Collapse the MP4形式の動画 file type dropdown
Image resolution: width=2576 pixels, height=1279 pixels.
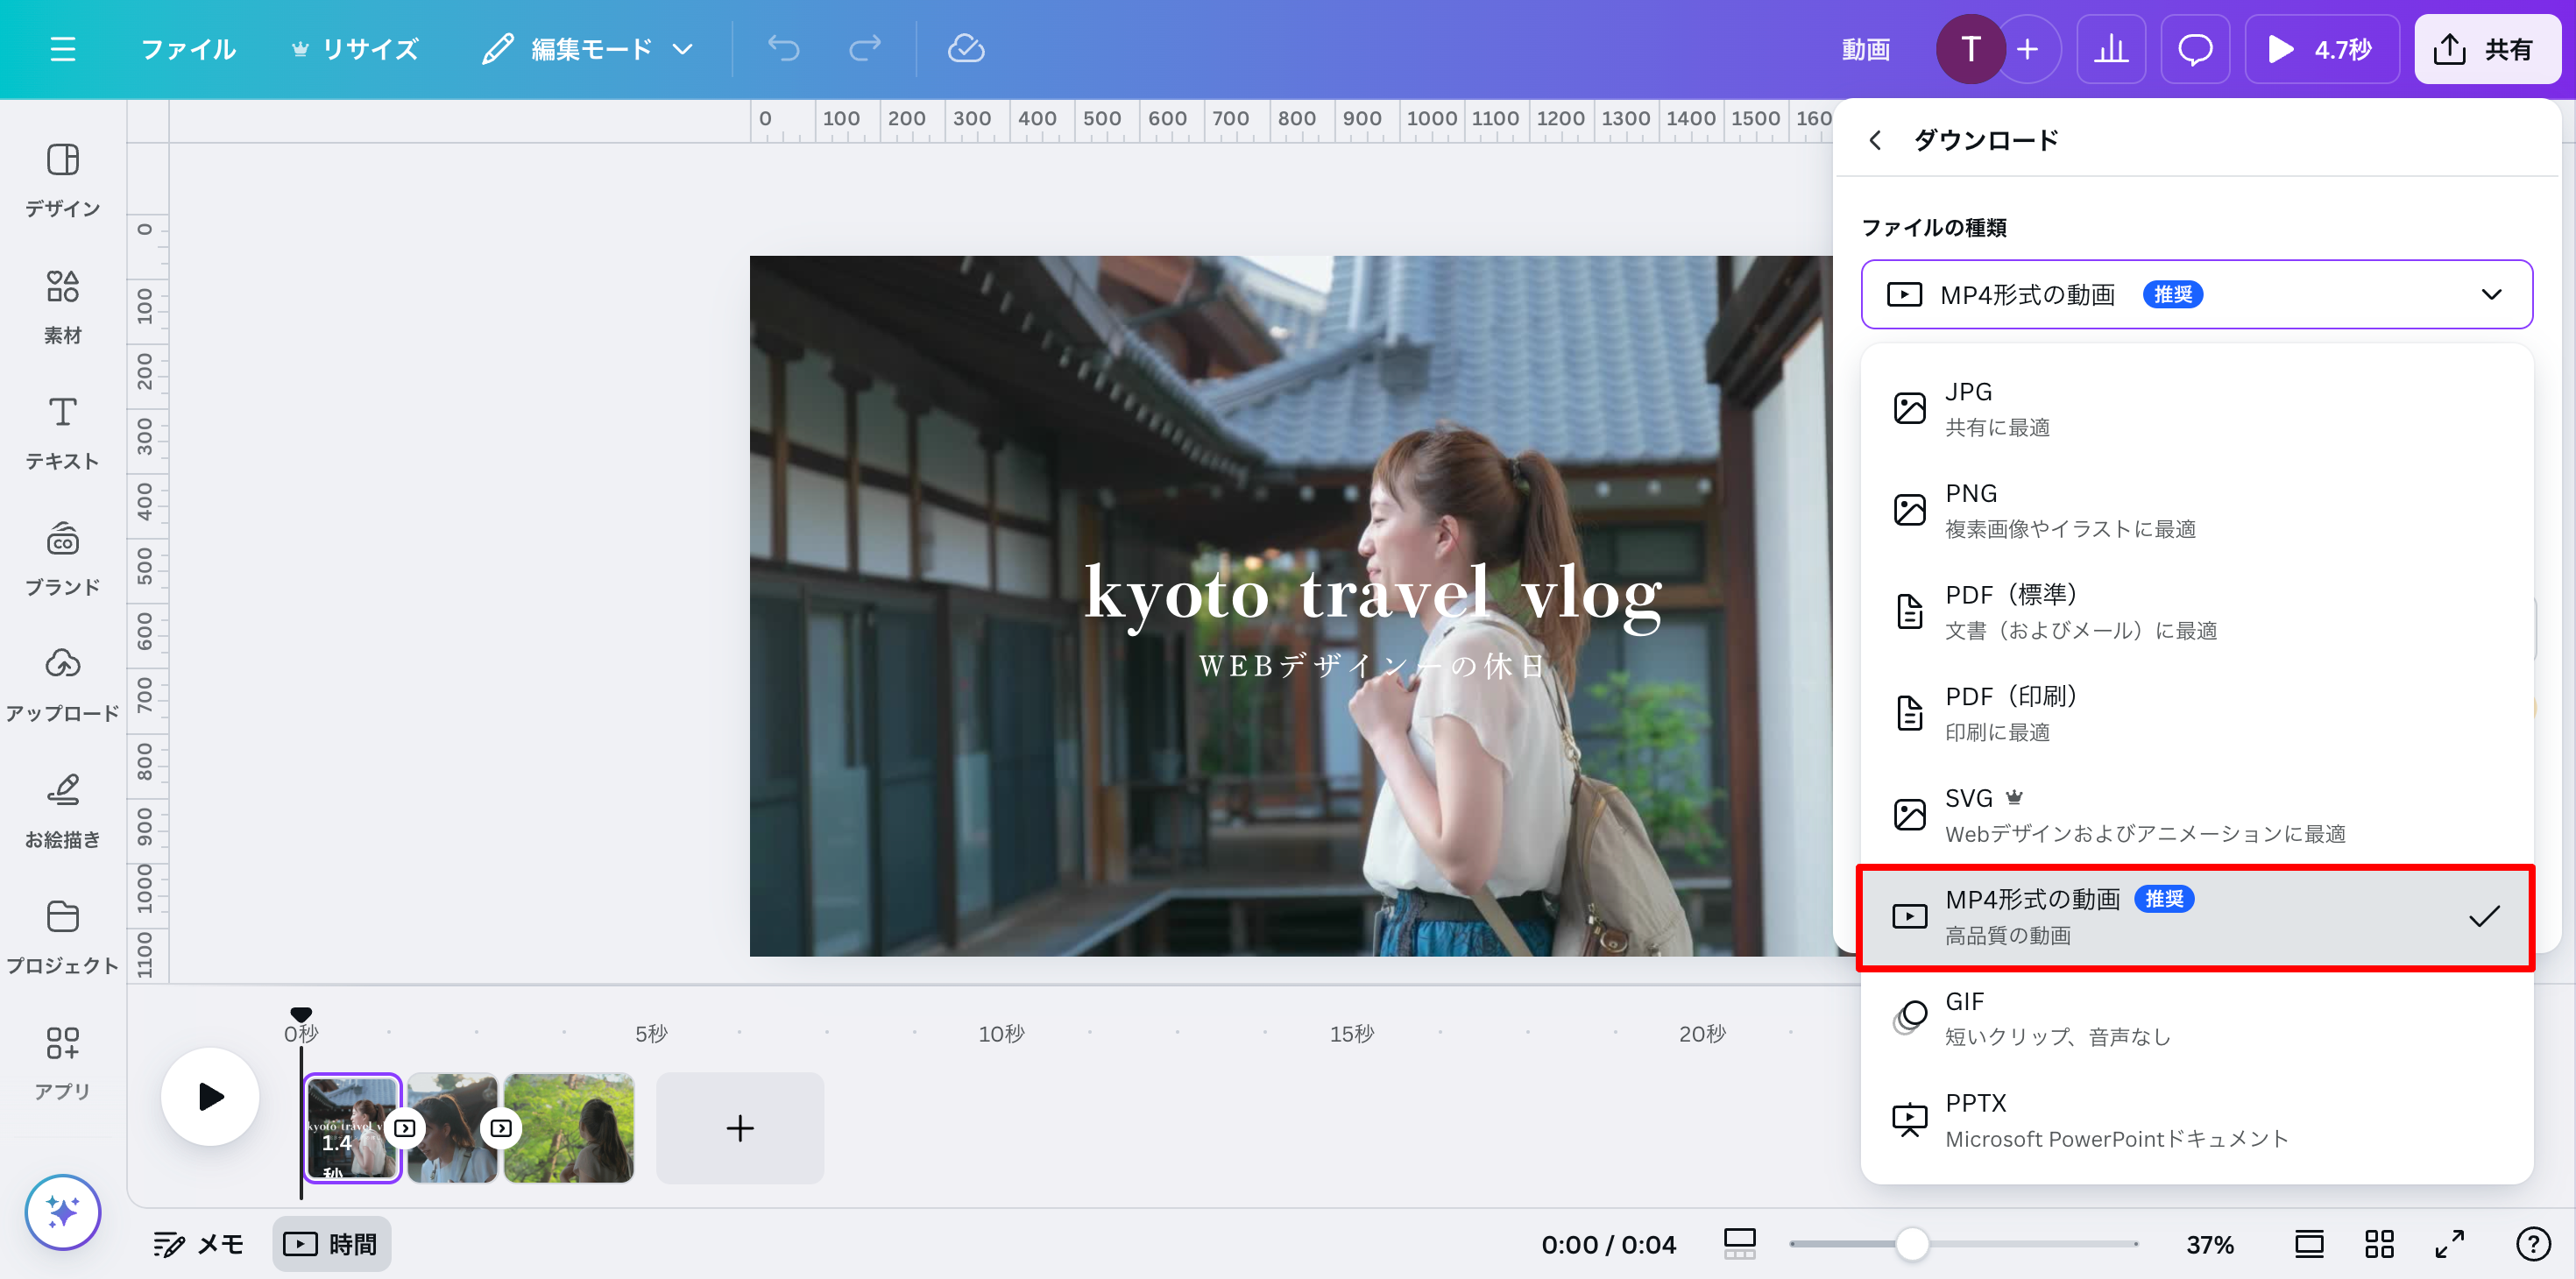(2196, 294)
